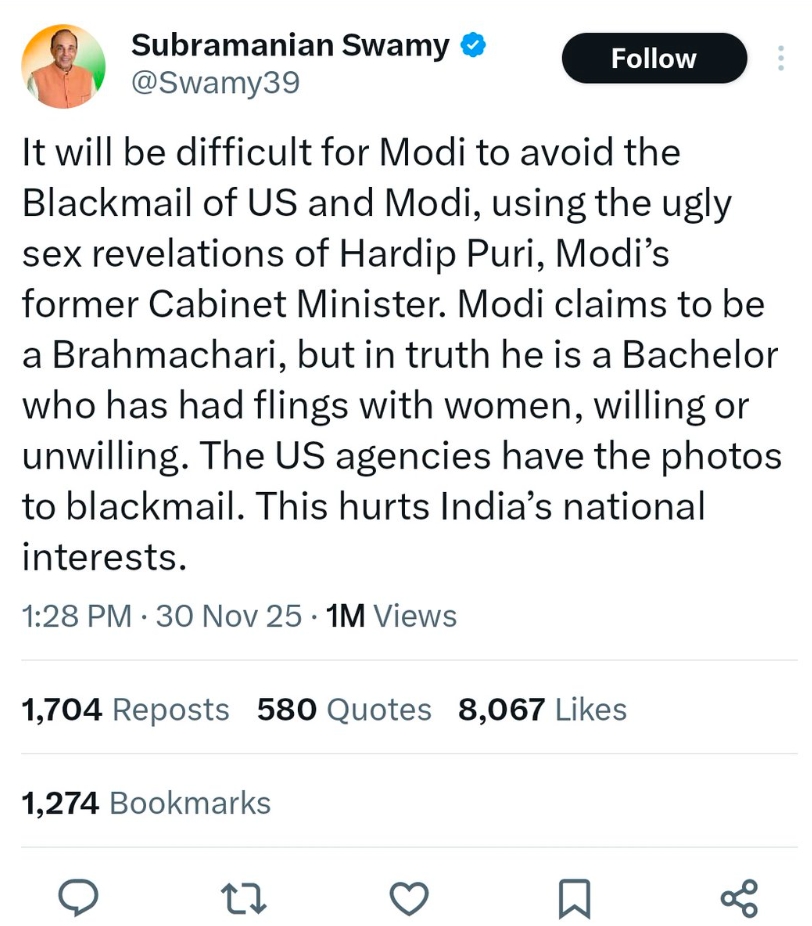Image resolution: width=812 pixels, height=926 pixels.
Task: Open Subramanian Swamy's profile picture
Action: pyautogui.click(x=63, y=65)
